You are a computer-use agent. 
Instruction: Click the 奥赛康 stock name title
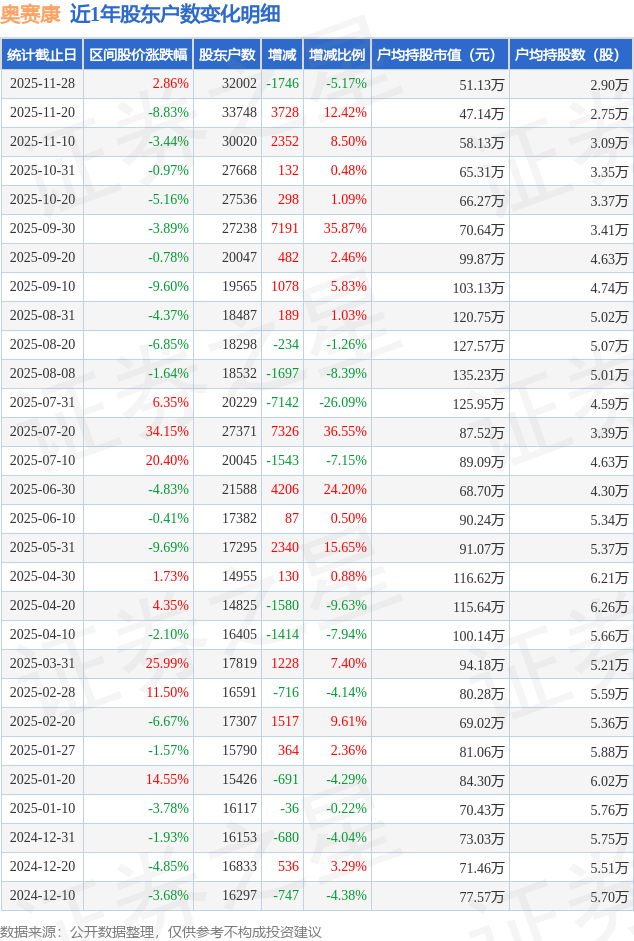(30, 14)
